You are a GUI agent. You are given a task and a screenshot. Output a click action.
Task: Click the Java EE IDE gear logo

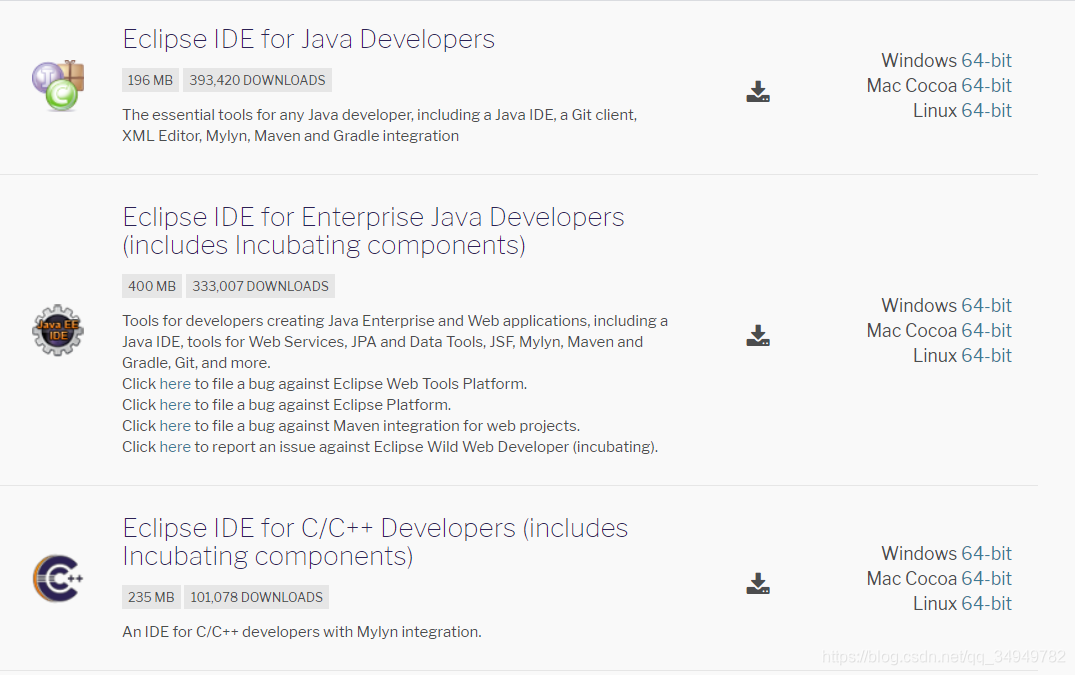57,331
